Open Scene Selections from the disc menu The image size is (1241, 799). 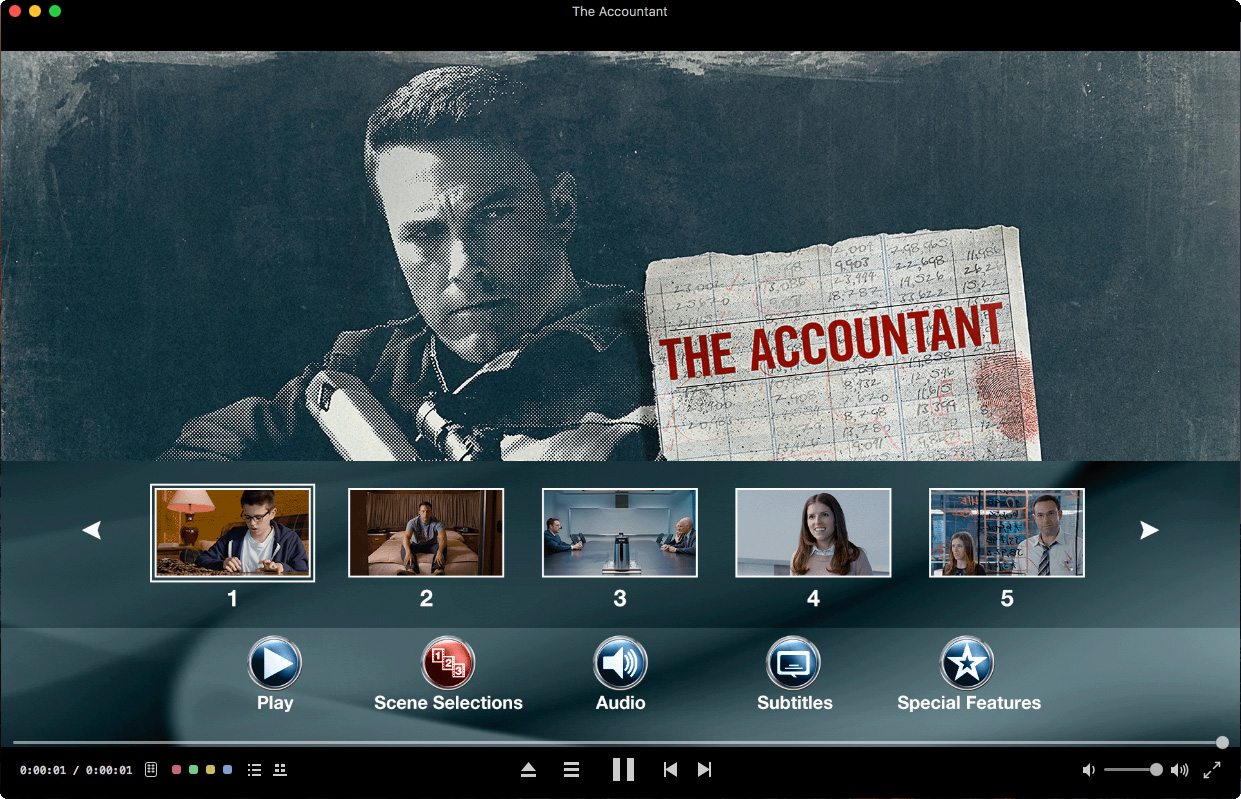pos(448,663)
